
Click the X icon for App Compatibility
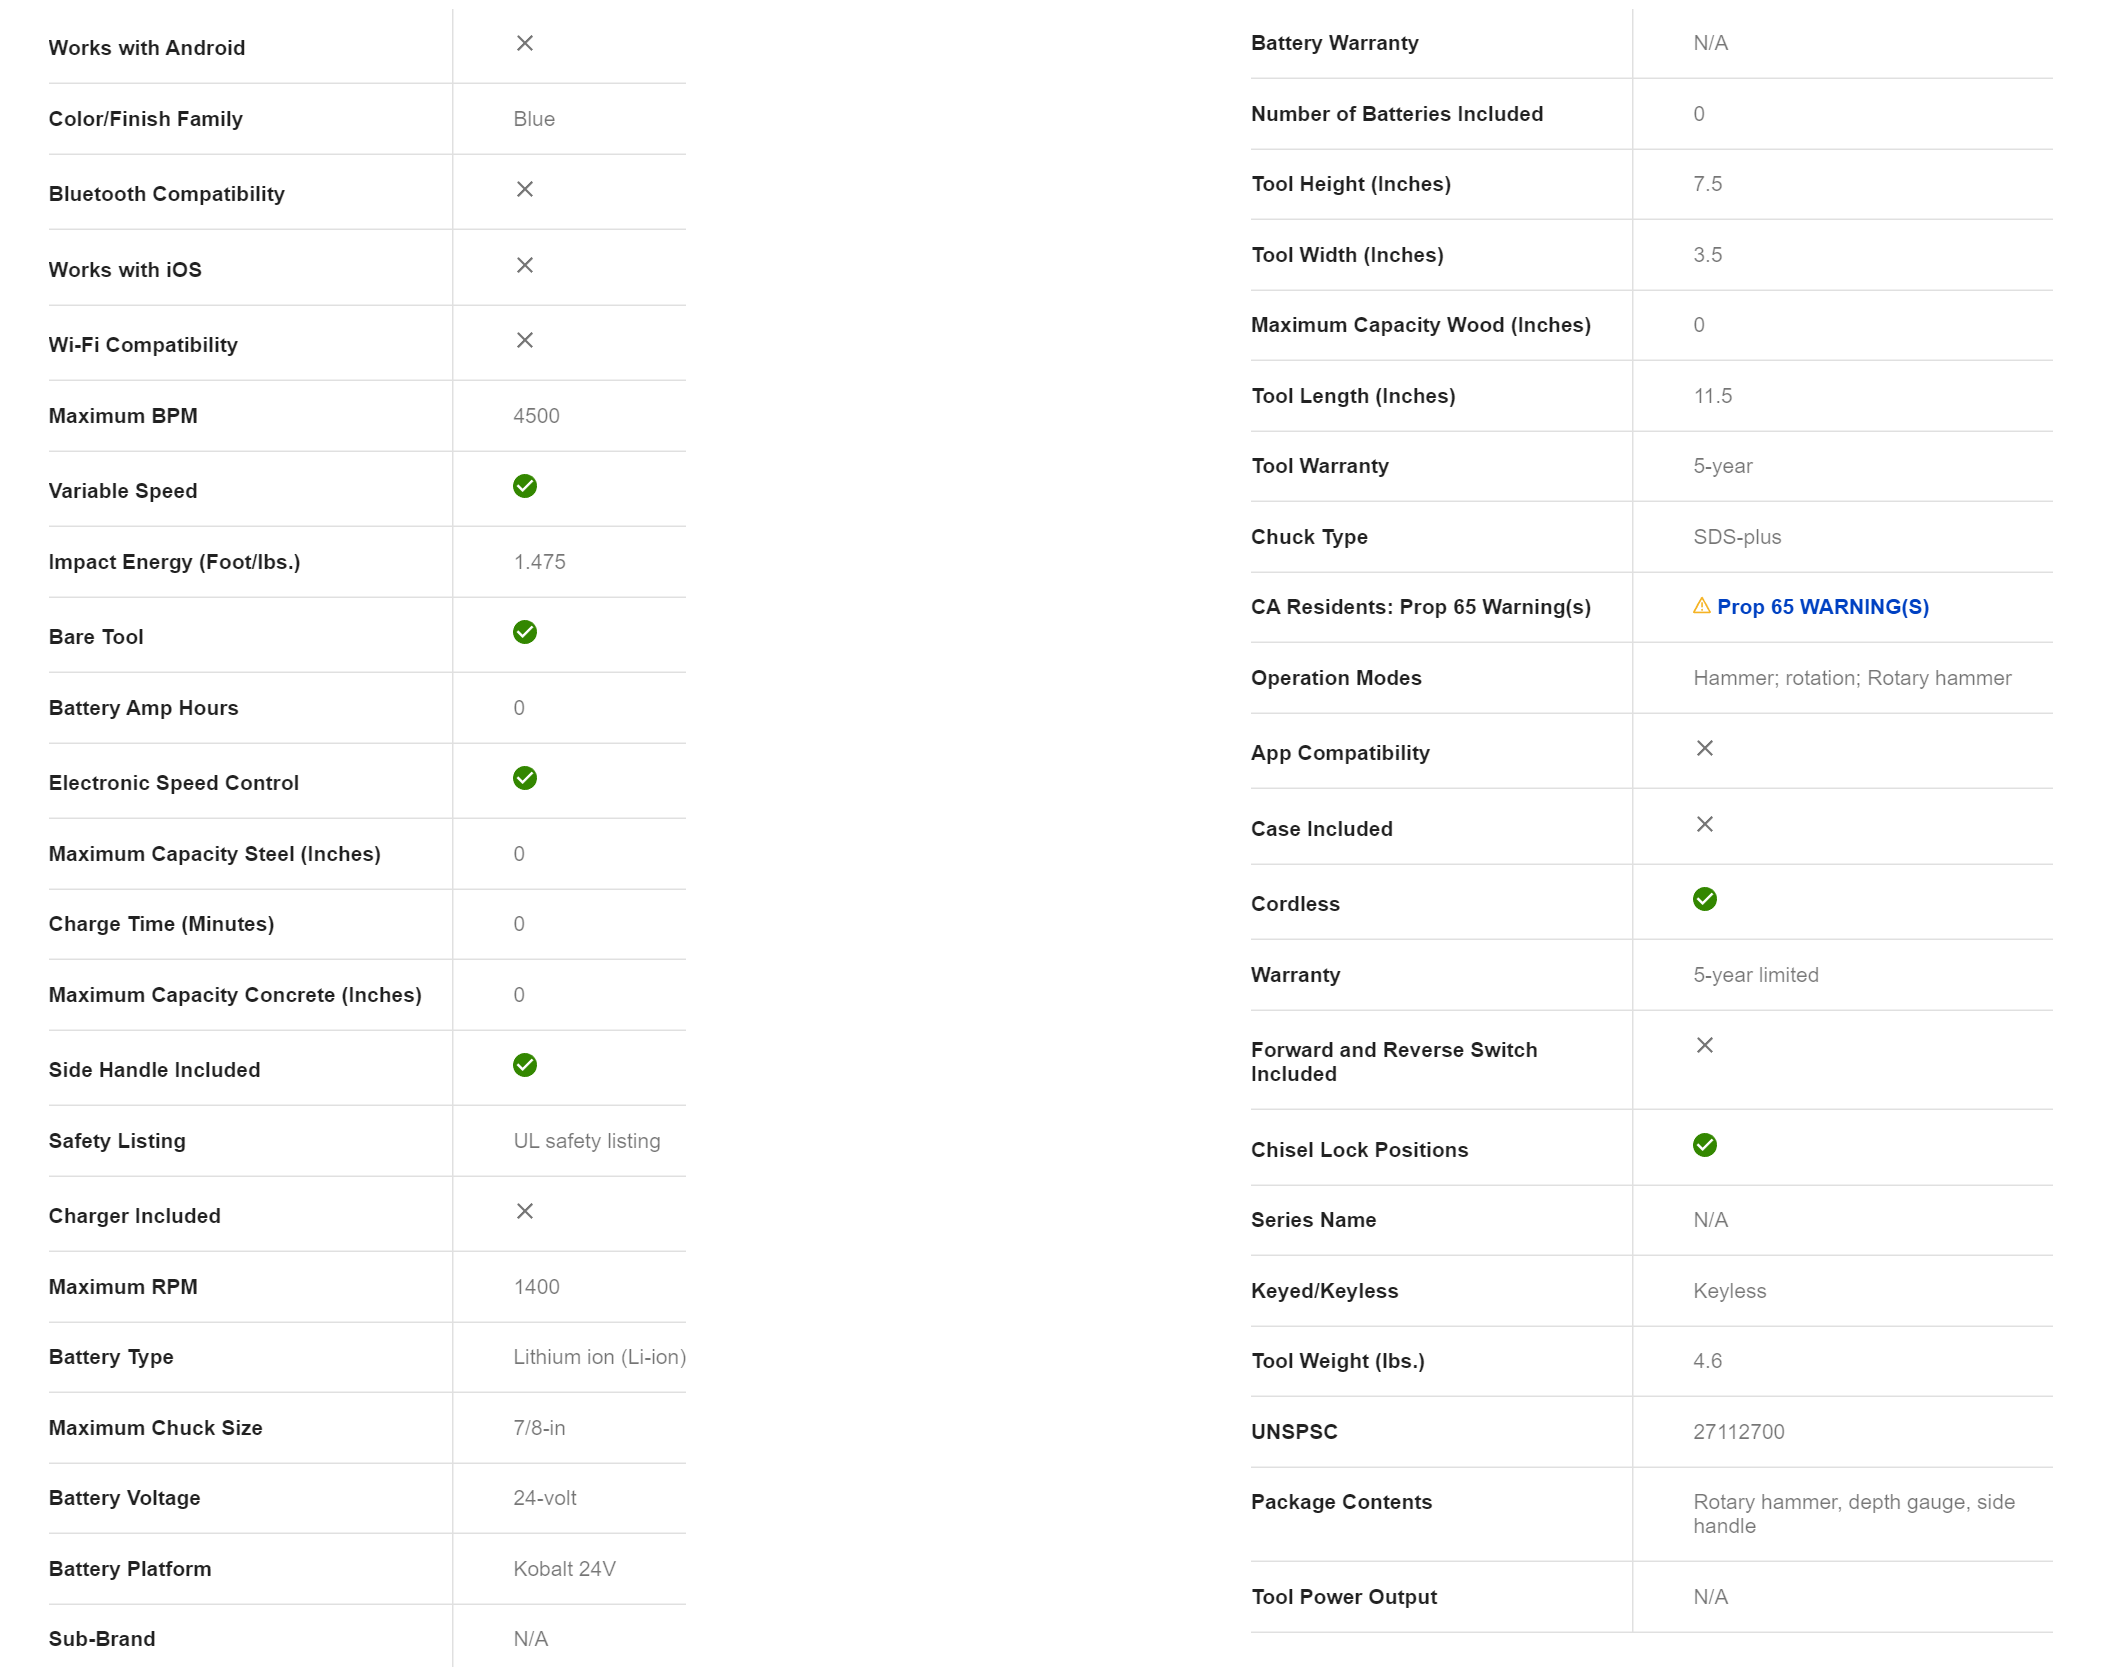1704,748
